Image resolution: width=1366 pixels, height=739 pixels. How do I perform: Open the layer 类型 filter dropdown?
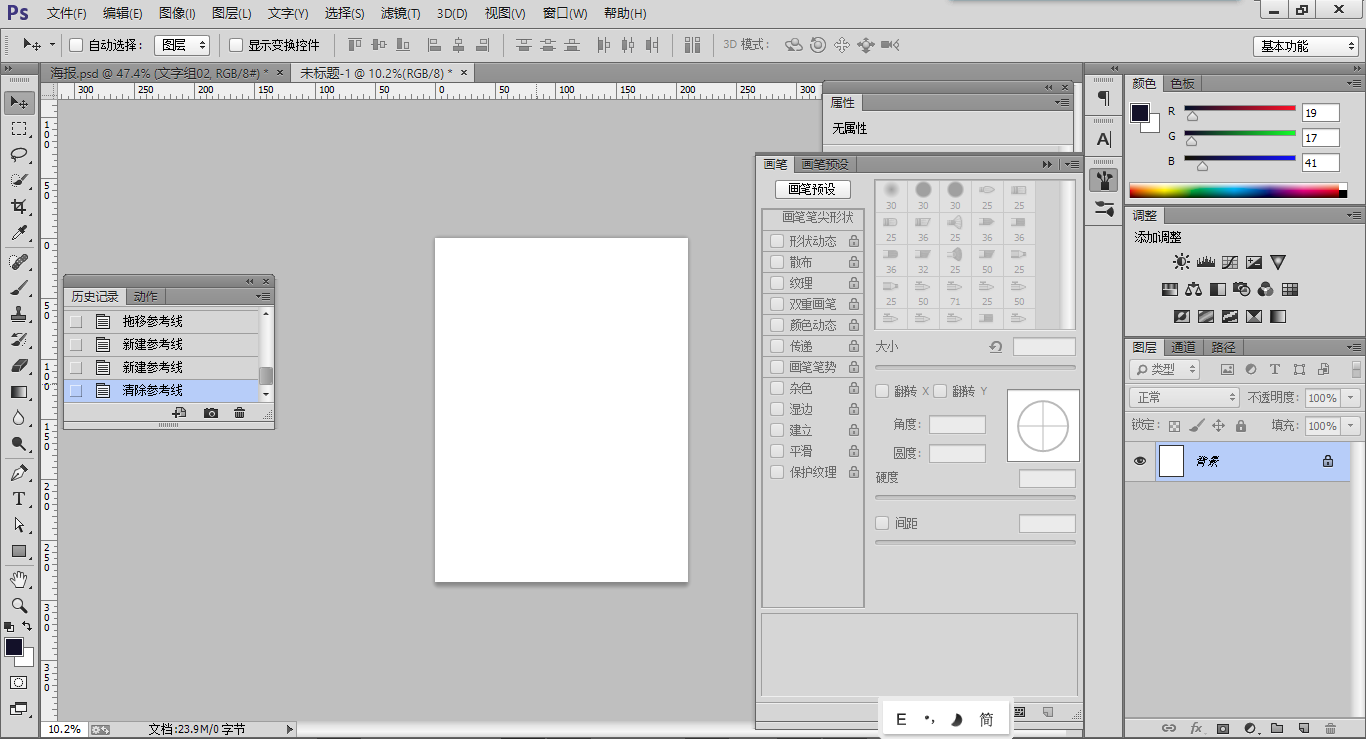pos(1165,370)
